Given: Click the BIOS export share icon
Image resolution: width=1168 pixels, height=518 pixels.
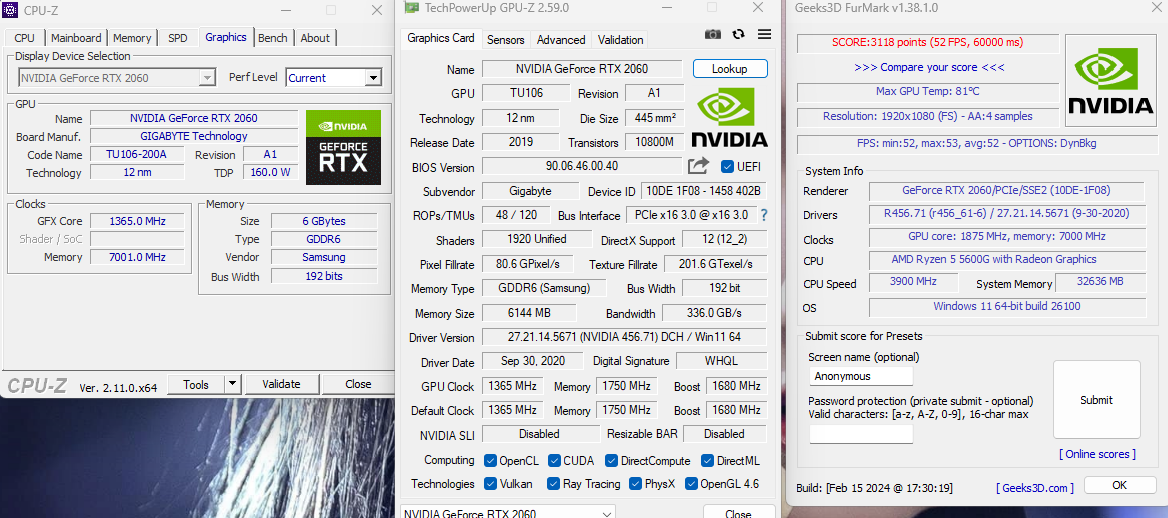Looking at the screenshot, I should pos(698,166).
